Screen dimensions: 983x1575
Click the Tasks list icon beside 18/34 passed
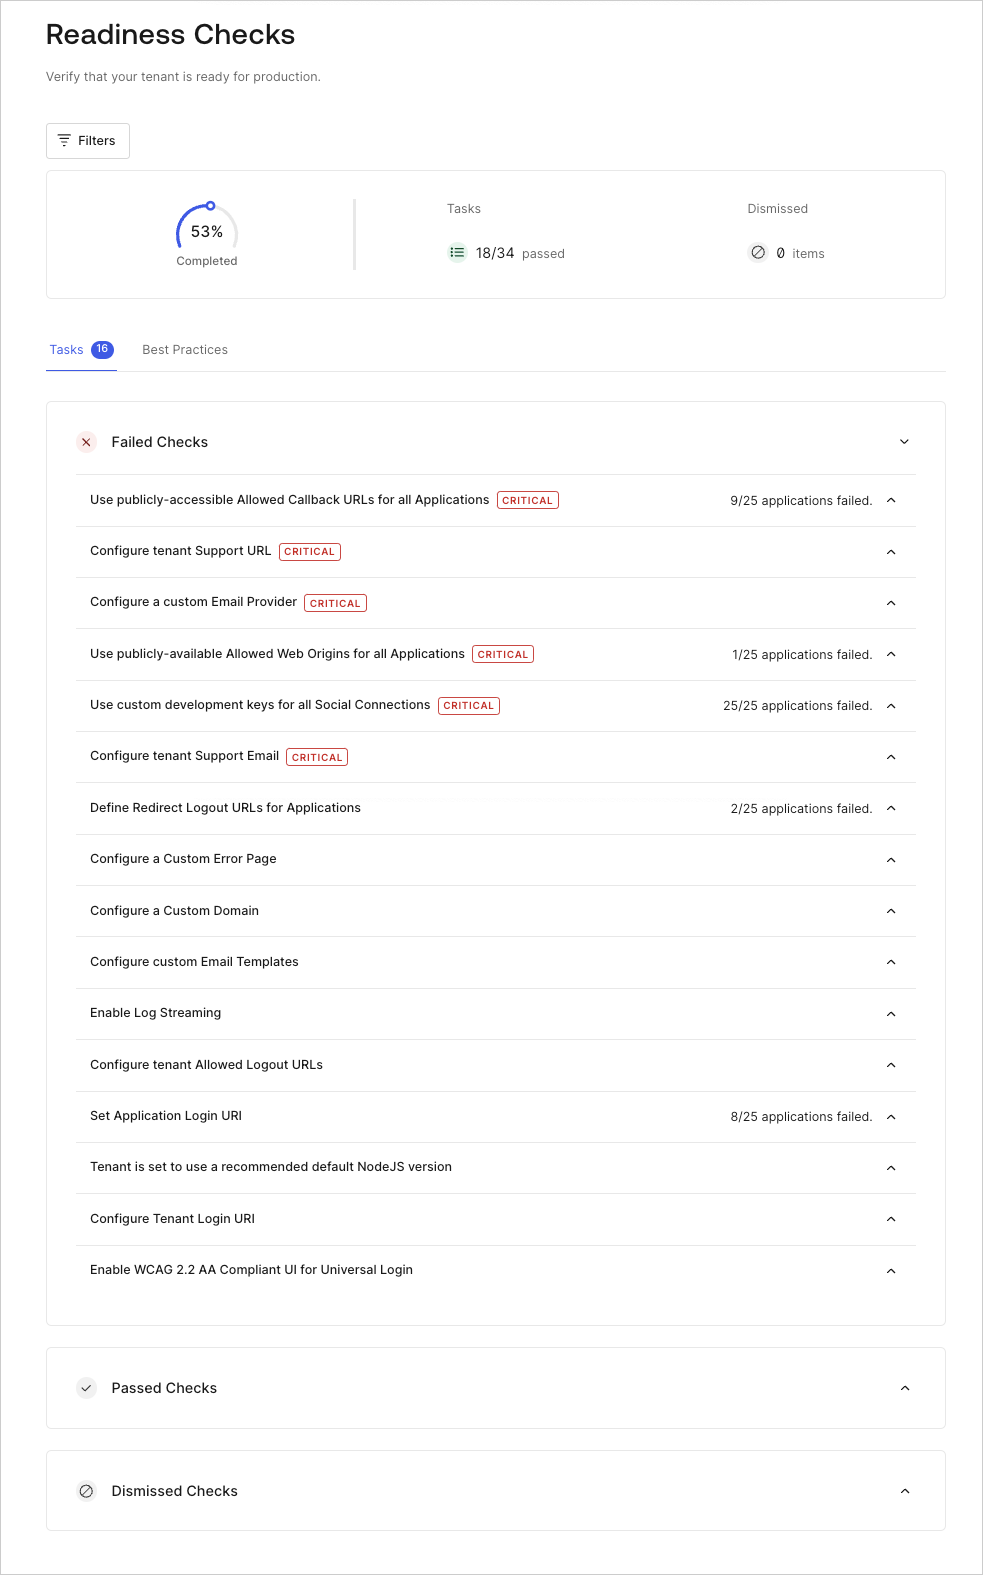pos(457,253)
